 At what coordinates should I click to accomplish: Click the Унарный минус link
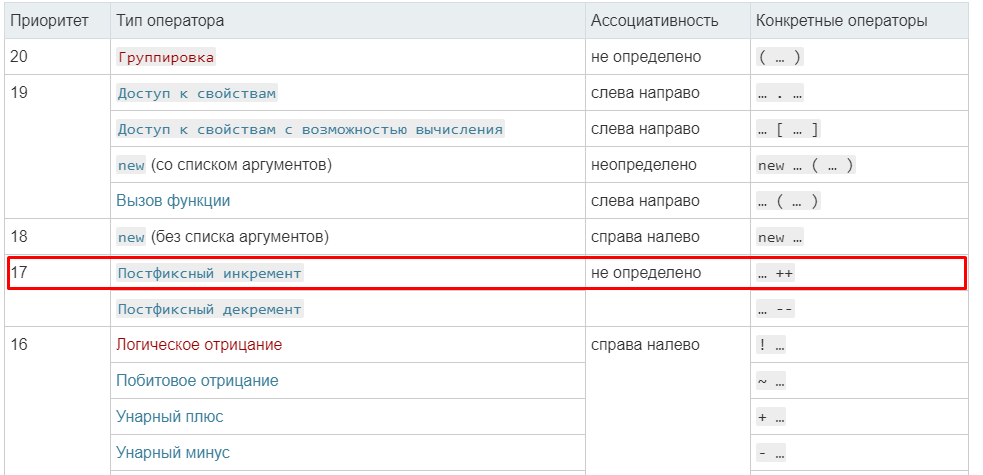click(173, 453)
